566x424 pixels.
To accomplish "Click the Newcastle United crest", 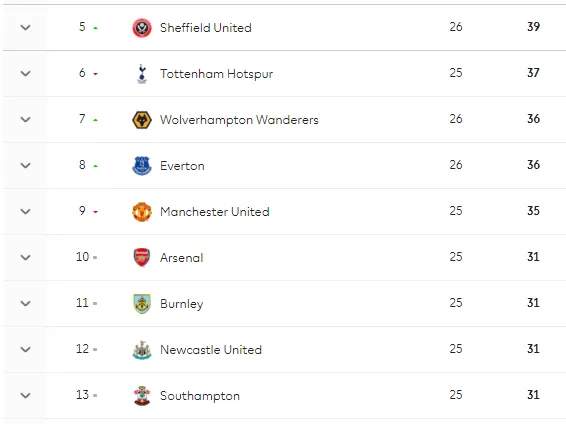I will (142, 350).
